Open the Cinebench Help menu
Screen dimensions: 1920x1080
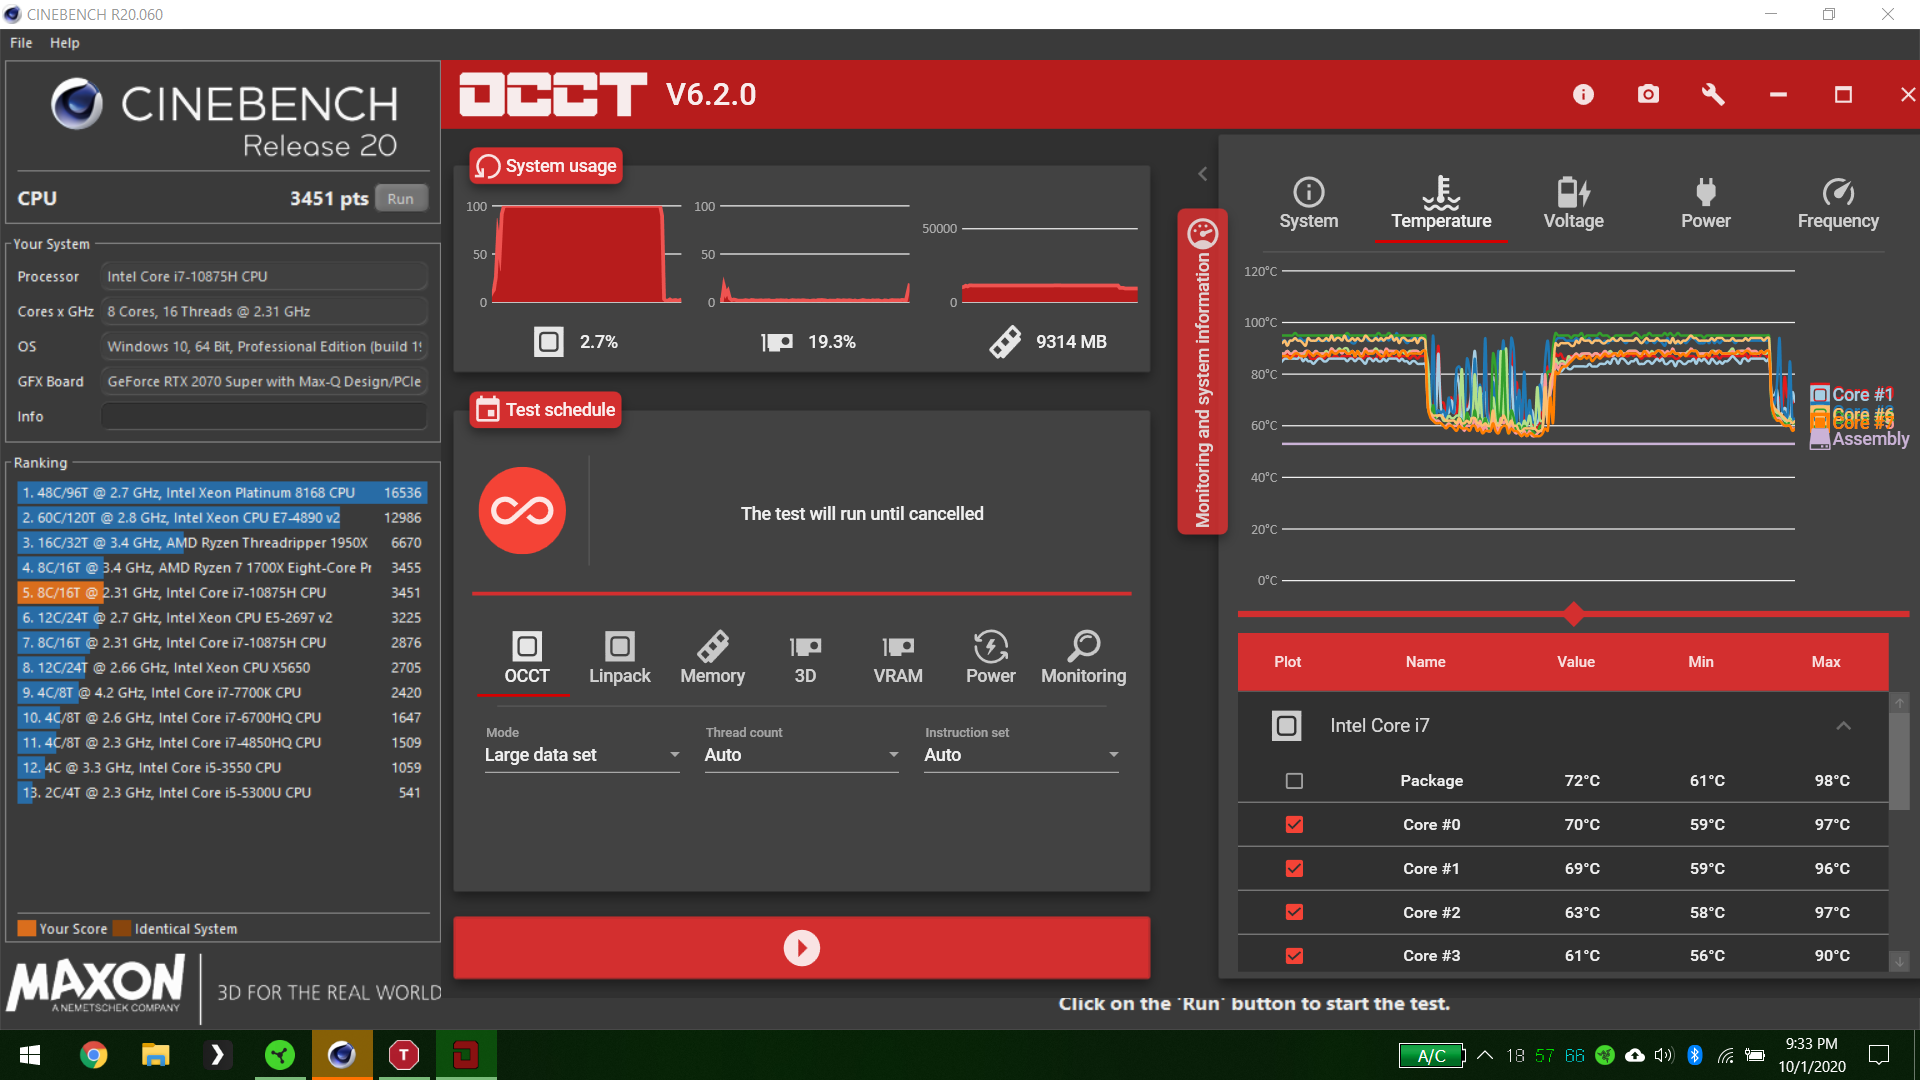[x=65, y=43]
